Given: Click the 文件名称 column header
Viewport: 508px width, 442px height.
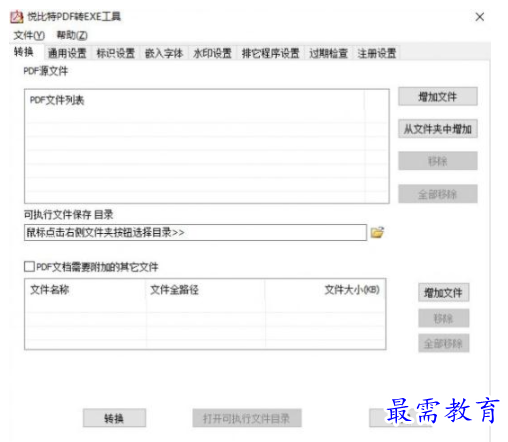Looking at the screenshot, I should coord(86,289).
